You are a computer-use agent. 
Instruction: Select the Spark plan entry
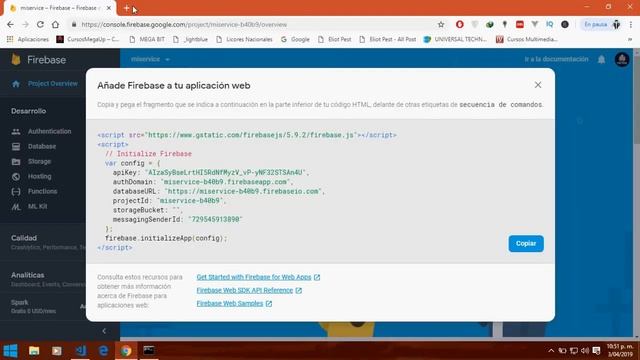(x=33, y=306)
